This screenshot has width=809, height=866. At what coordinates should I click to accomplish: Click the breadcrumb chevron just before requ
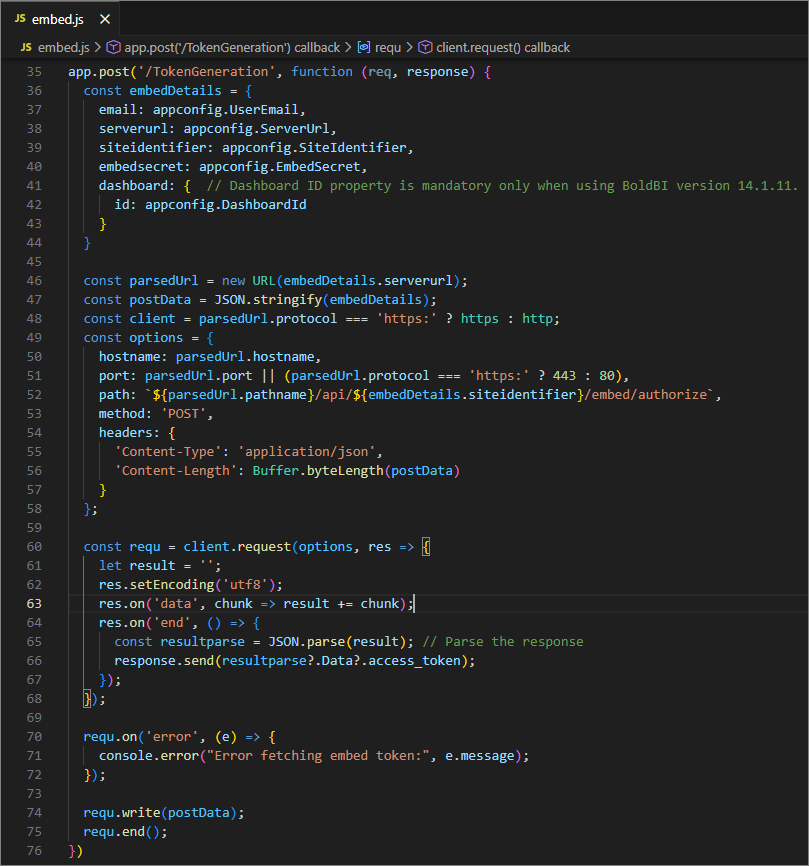coord(348,47)
